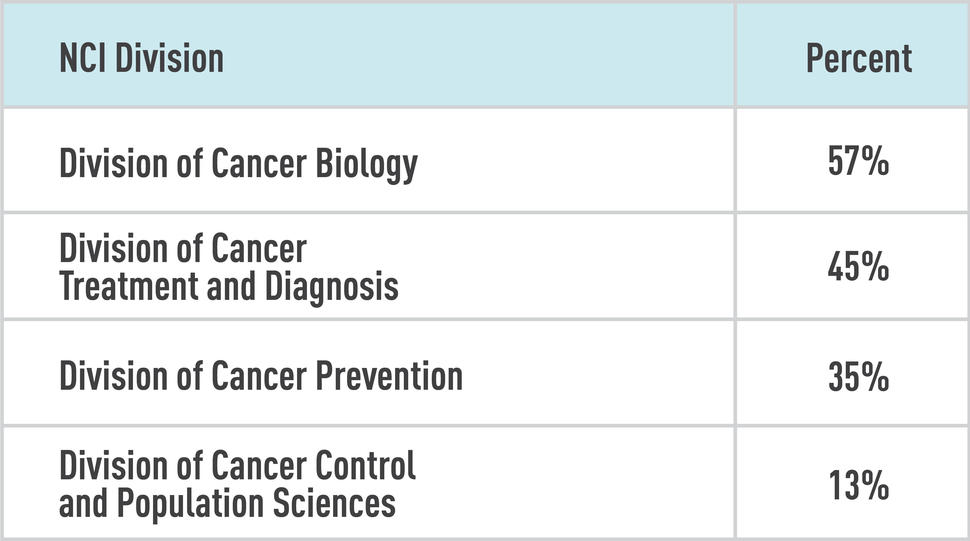Click the word "Prevention" in third row

(389, 376)
